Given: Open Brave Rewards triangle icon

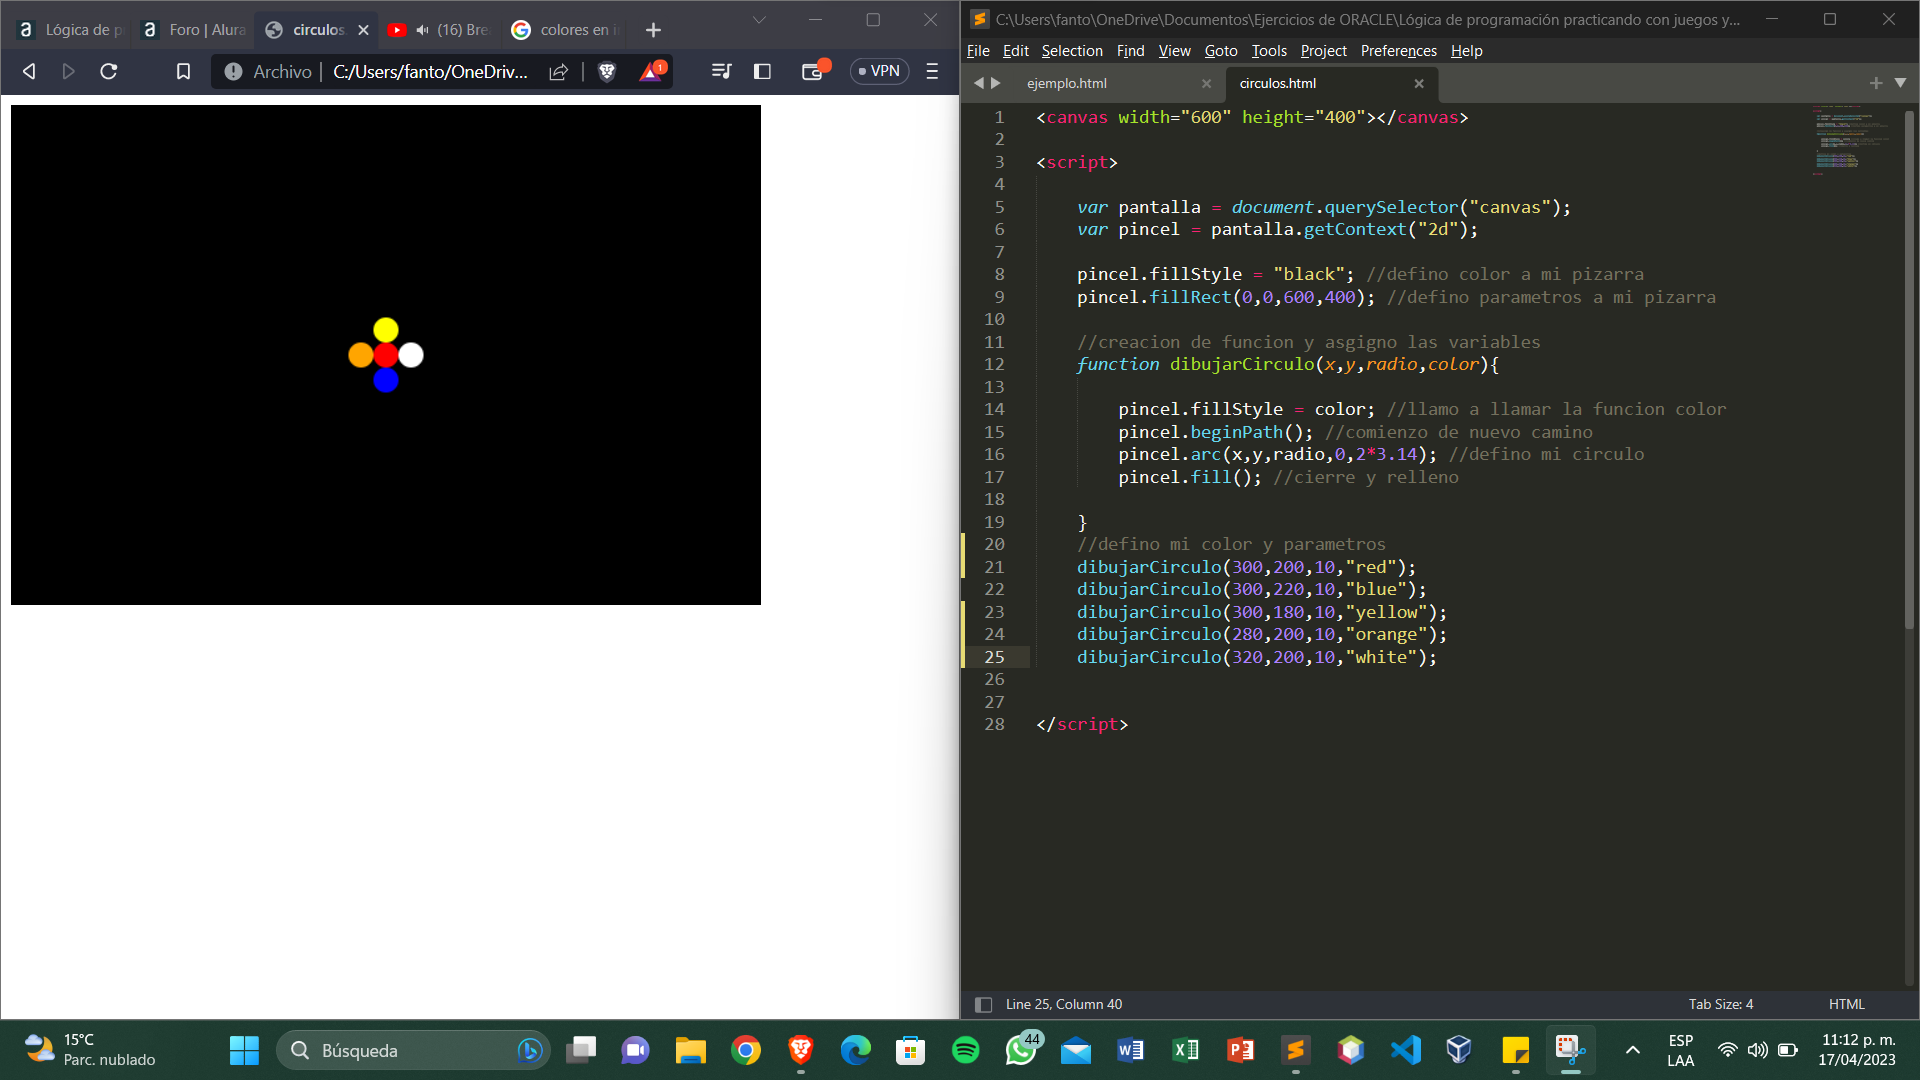Looking at the screenshot, I should tap(651, 71).
